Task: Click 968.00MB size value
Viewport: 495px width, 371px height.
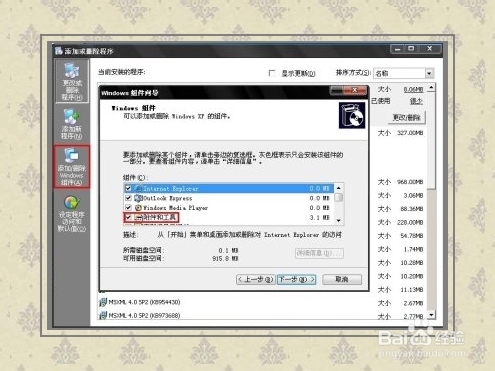Action: [410, 182]
